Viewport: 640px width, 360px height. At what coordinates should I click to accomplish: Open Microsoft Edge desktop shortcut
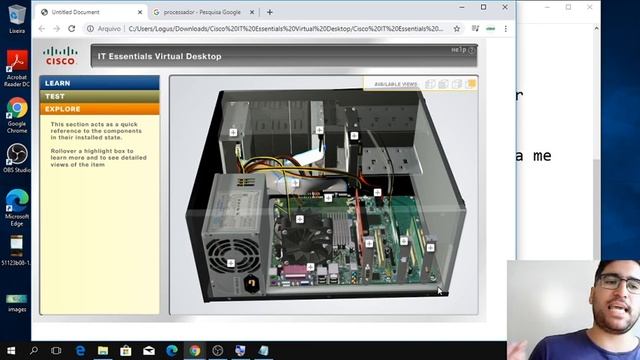pos(17,207)
